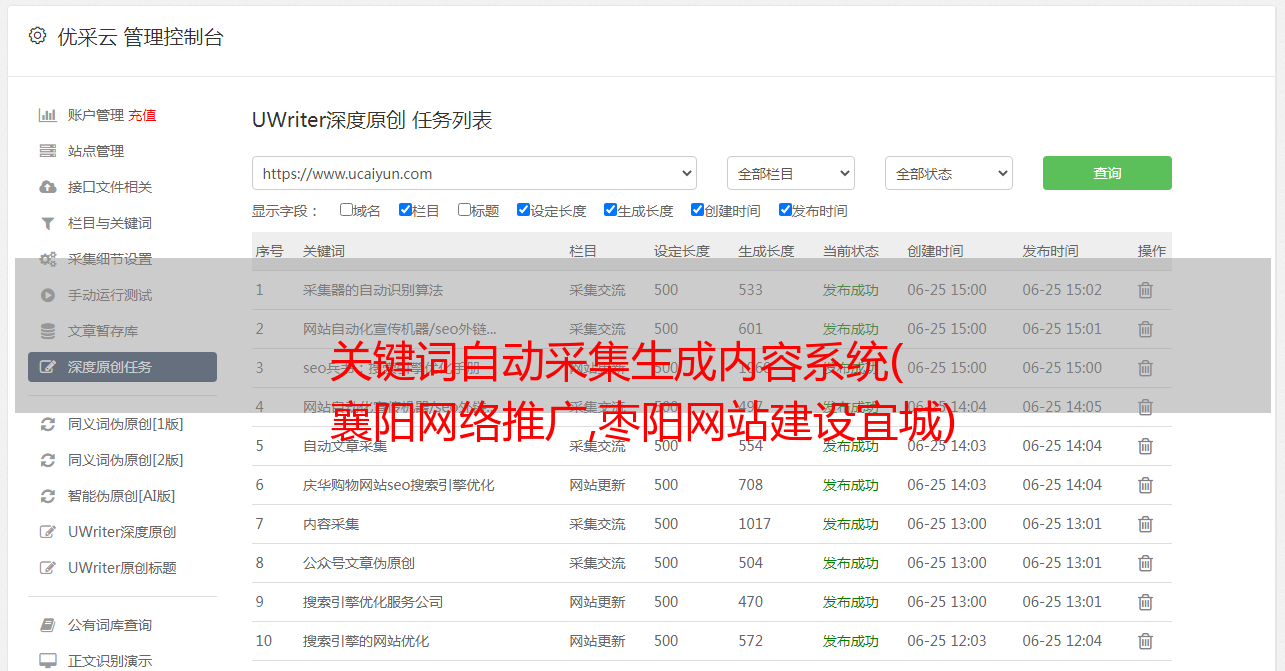Click the trash icon in row 2
This screenshot has width=1285, height=671.
coord(1145,329)
